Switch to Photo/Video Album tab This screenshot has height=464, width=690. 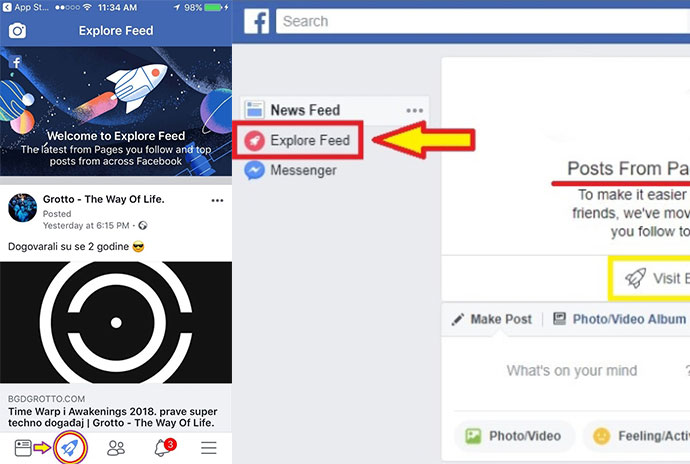[x=620, y=319]
